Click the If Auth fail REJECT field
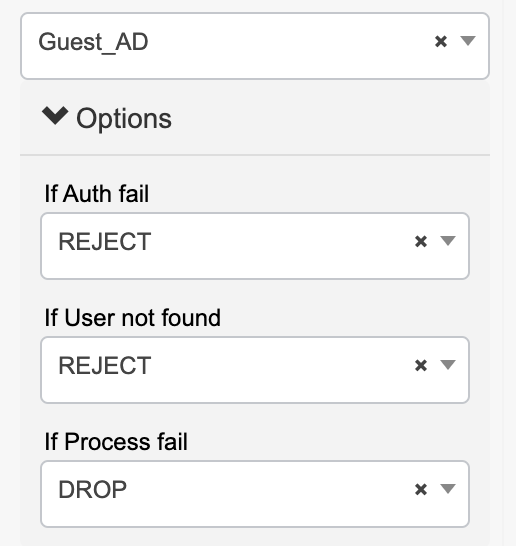The height and width of the screenshot is (546, 516). tap(255, 246)
